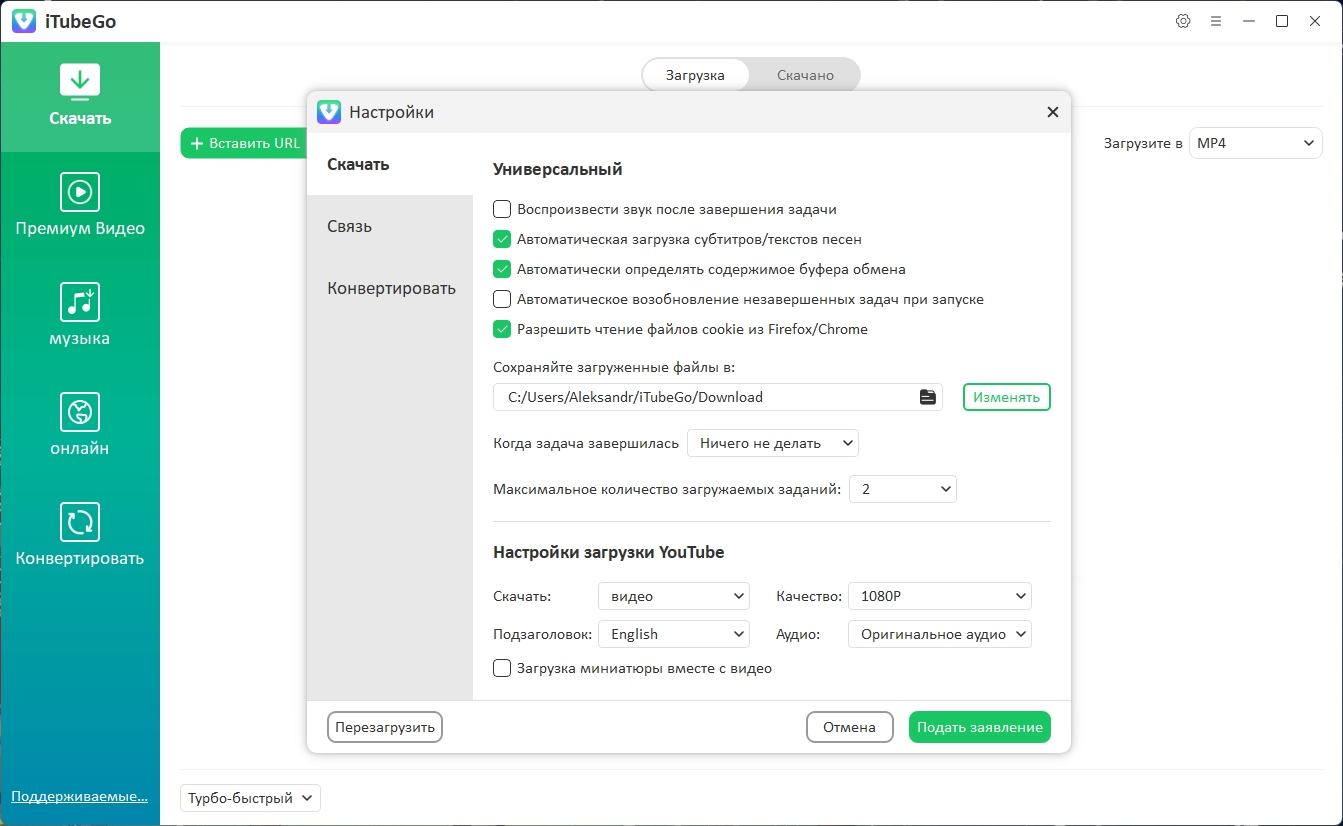Open the Аудио Оригинальное аудио dropdown
1343x826 pixels.
point(939,634)
